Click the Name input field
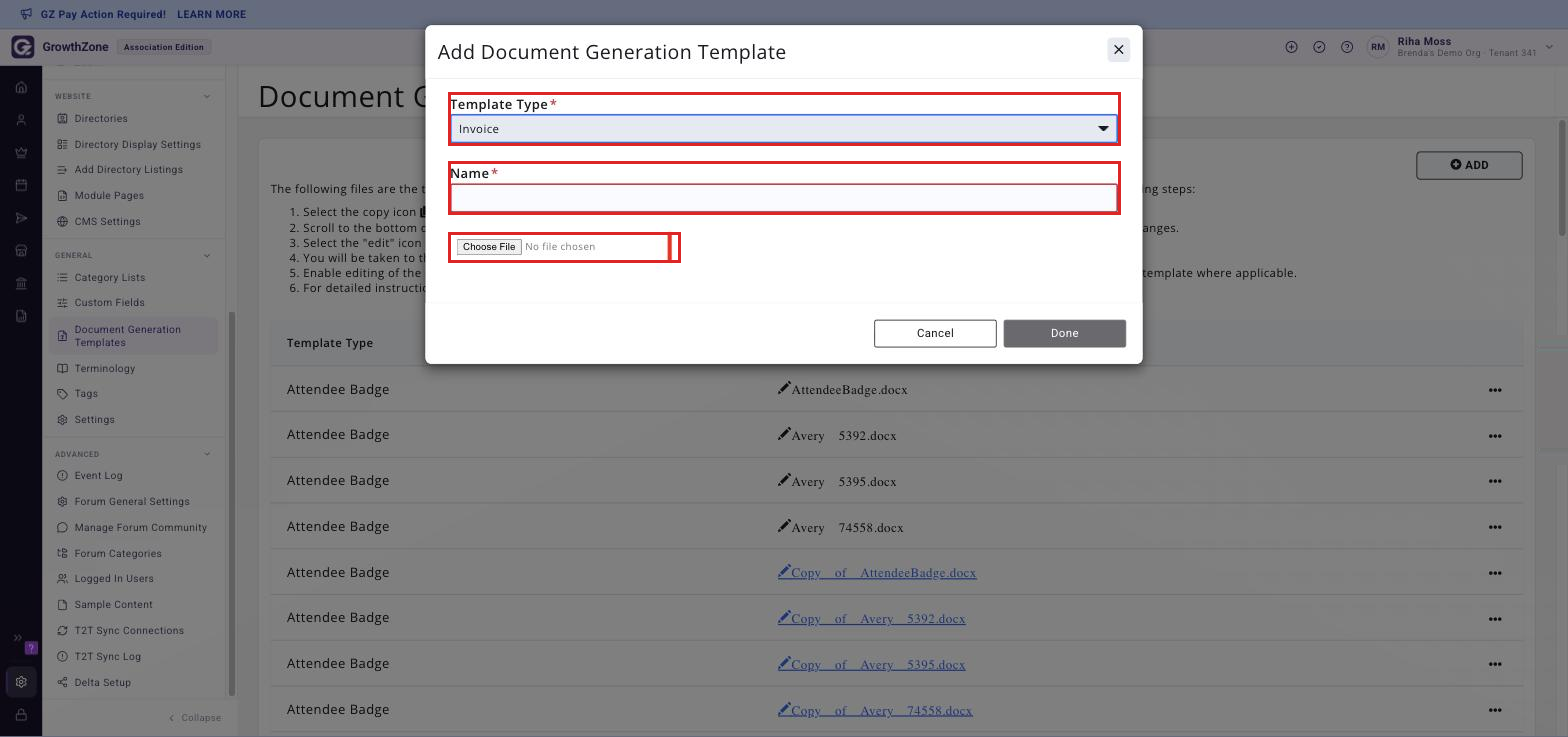1568x737 pixels. [784, 198]
